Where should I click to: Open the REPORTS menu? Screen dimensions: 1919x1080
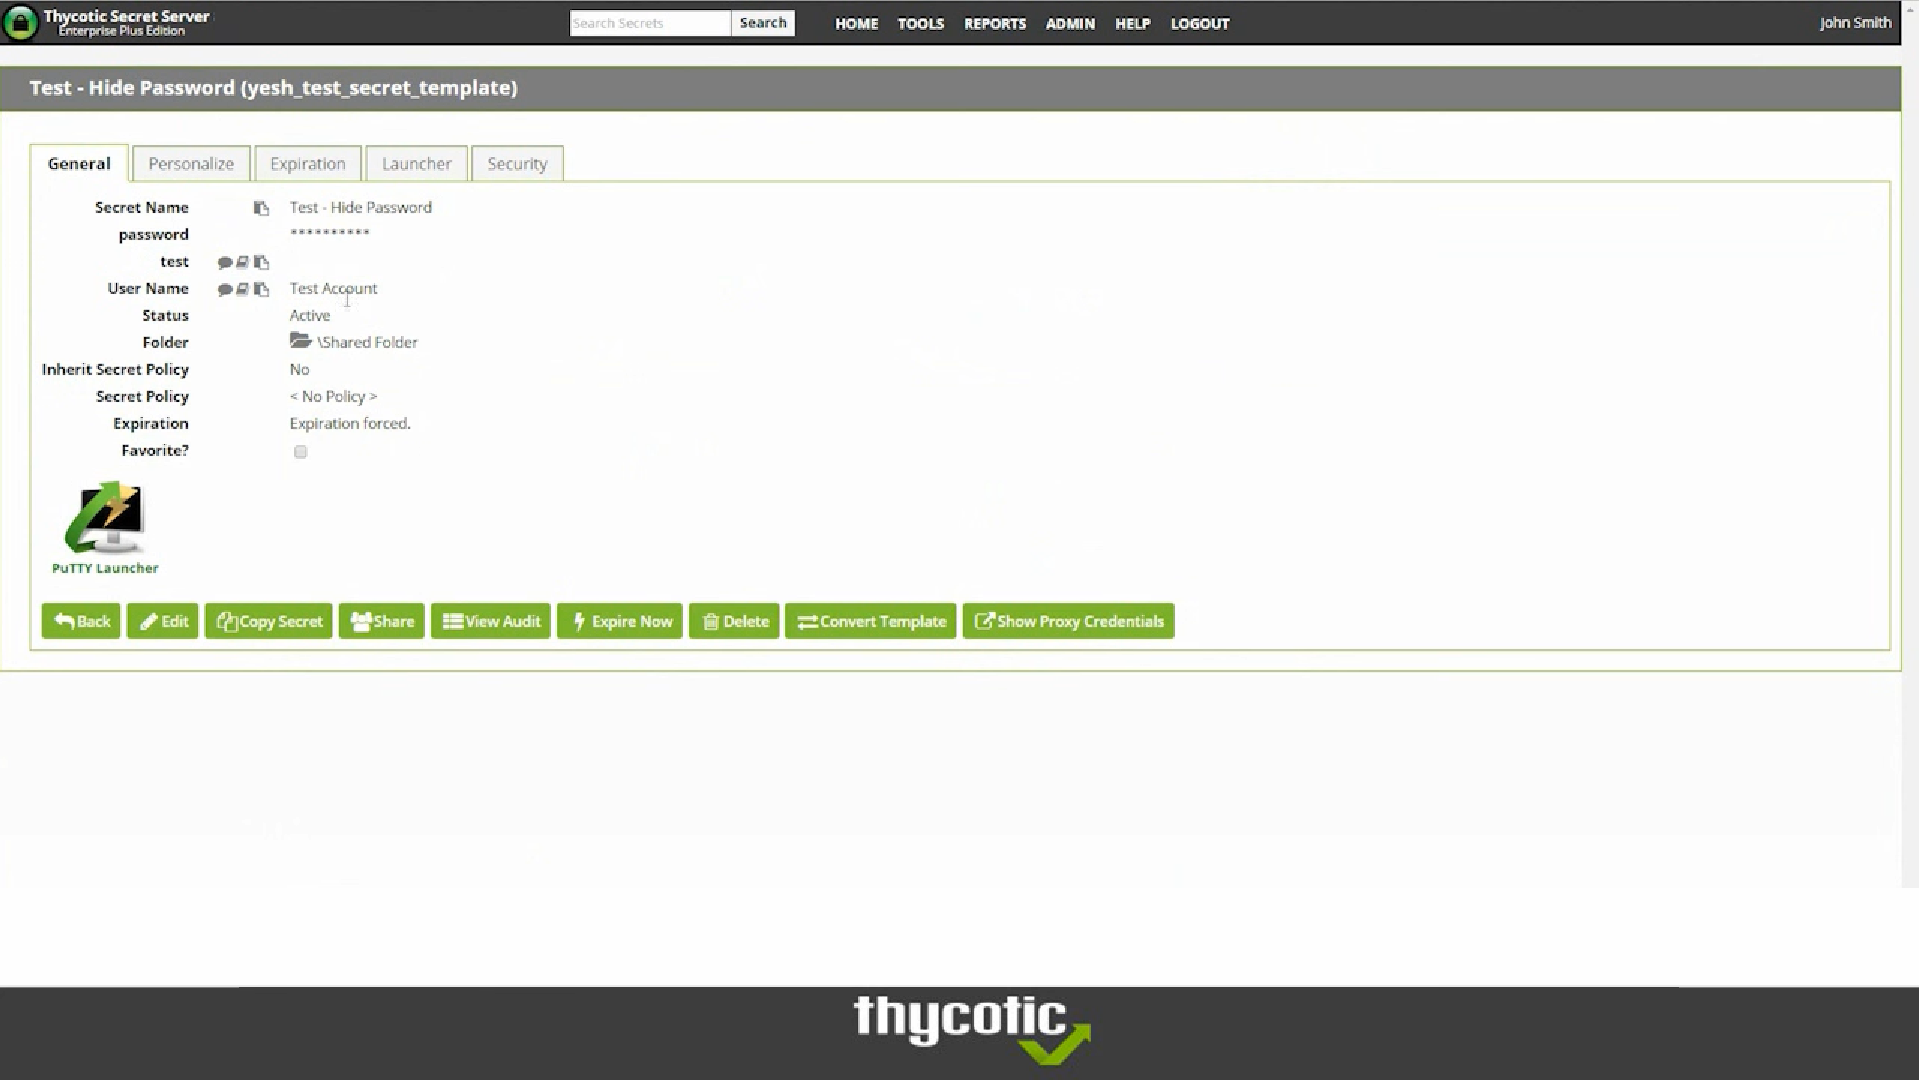(x=994, y=23)
